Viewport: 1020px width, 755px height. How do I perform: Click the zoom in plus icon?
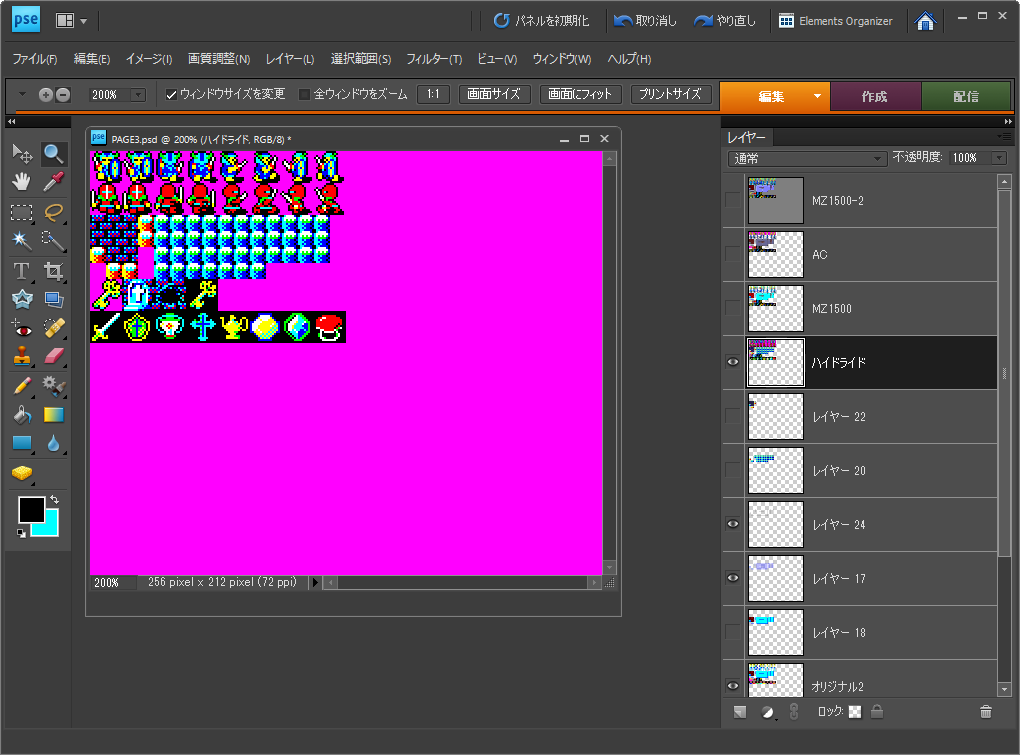point(46,95)
